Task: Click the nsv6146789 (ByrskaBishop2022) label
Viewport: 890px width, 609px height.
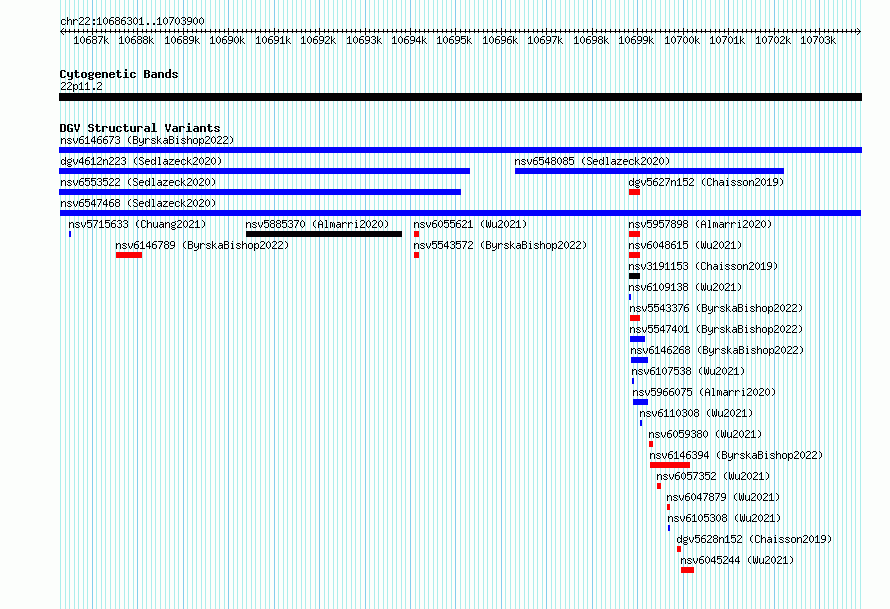Action: 202,245
